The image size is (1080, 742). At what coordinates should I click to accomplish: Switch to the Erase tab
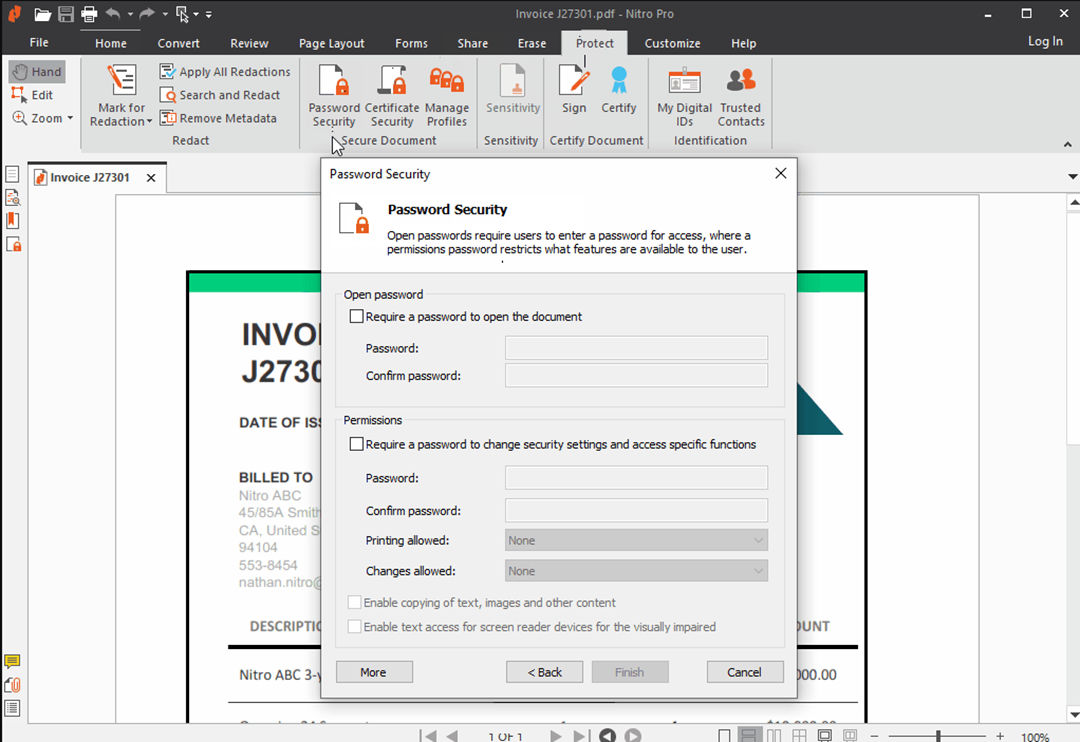click(x=532, y=43)
